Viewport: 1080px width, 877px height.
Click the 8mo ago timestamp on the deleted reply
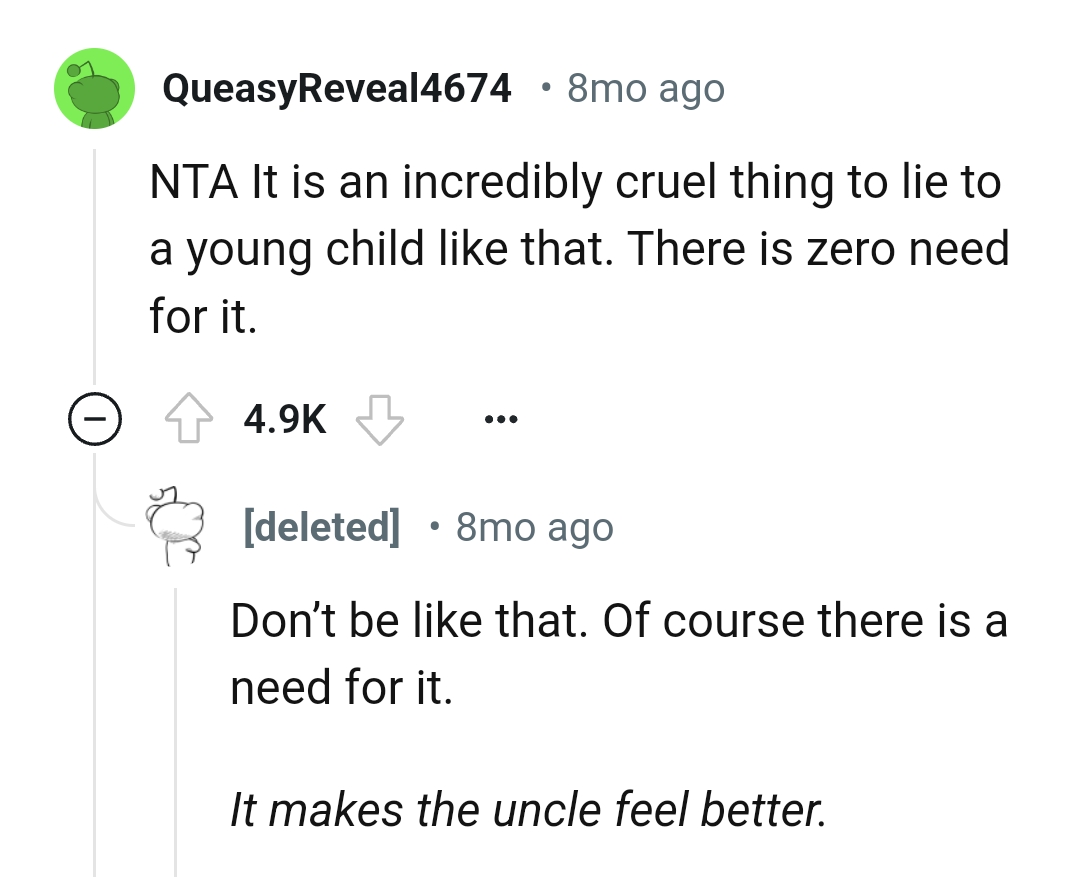click(x=534, y=527)
